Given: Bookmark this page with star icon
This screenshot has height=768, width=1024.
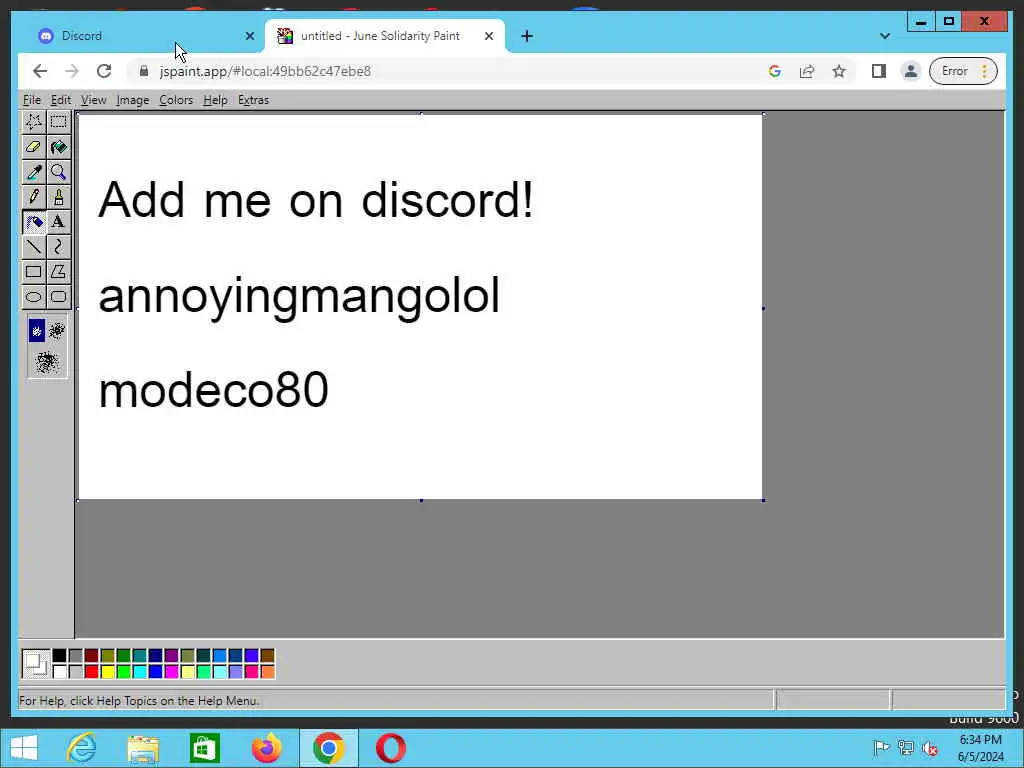Looking at the screenshot, I should coord(839,71).
